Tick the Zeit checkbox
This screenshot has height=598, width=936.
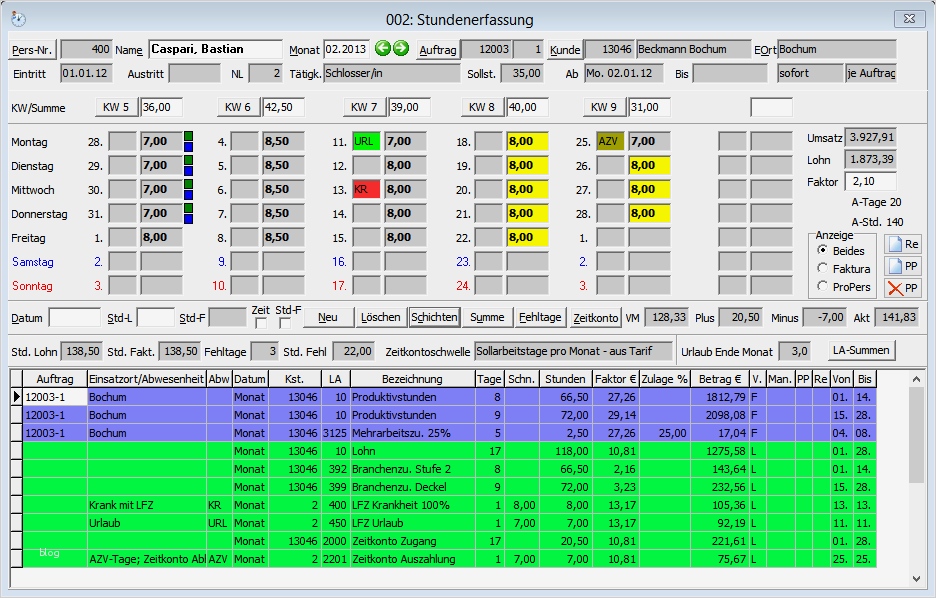pos(260,324)
